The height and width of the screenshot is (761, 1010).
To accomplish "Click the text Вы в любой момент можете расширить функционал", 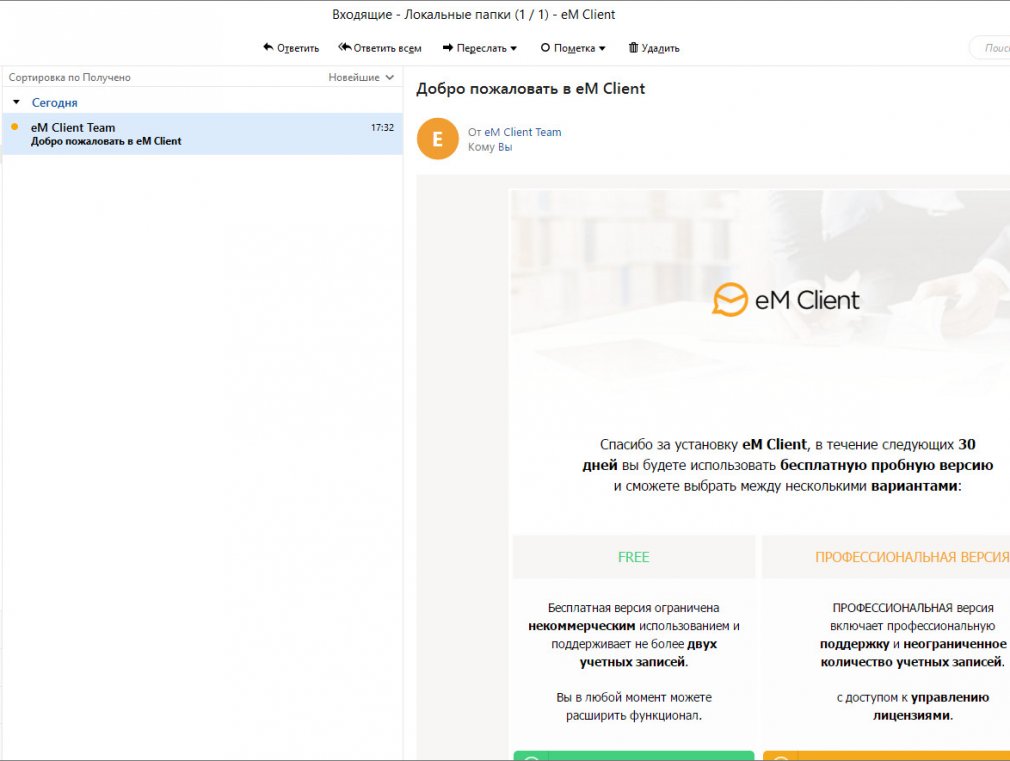I will coord(634,706).
